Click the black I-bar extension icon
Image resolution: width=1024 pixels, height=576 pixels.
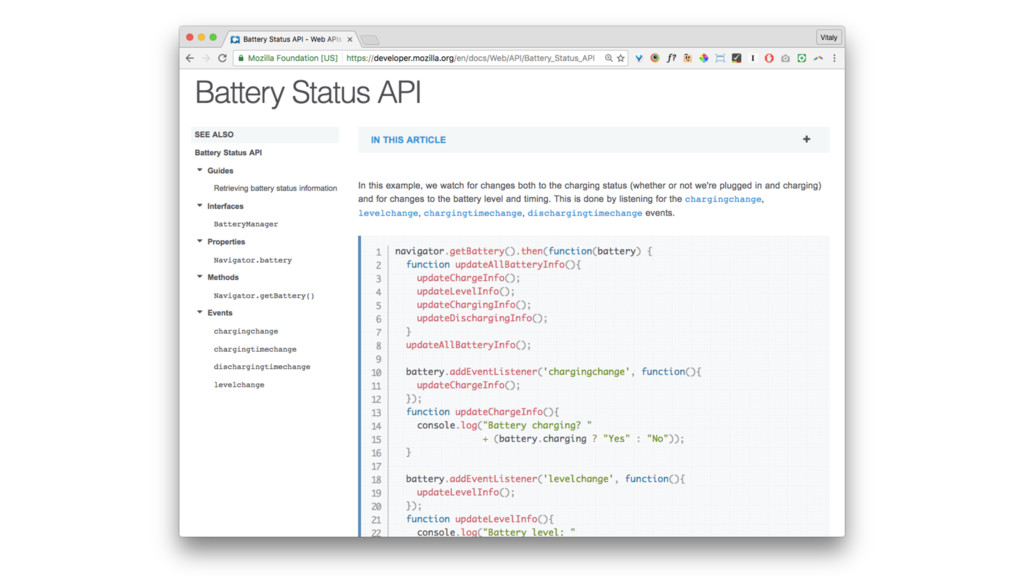(x=753, y=58)
